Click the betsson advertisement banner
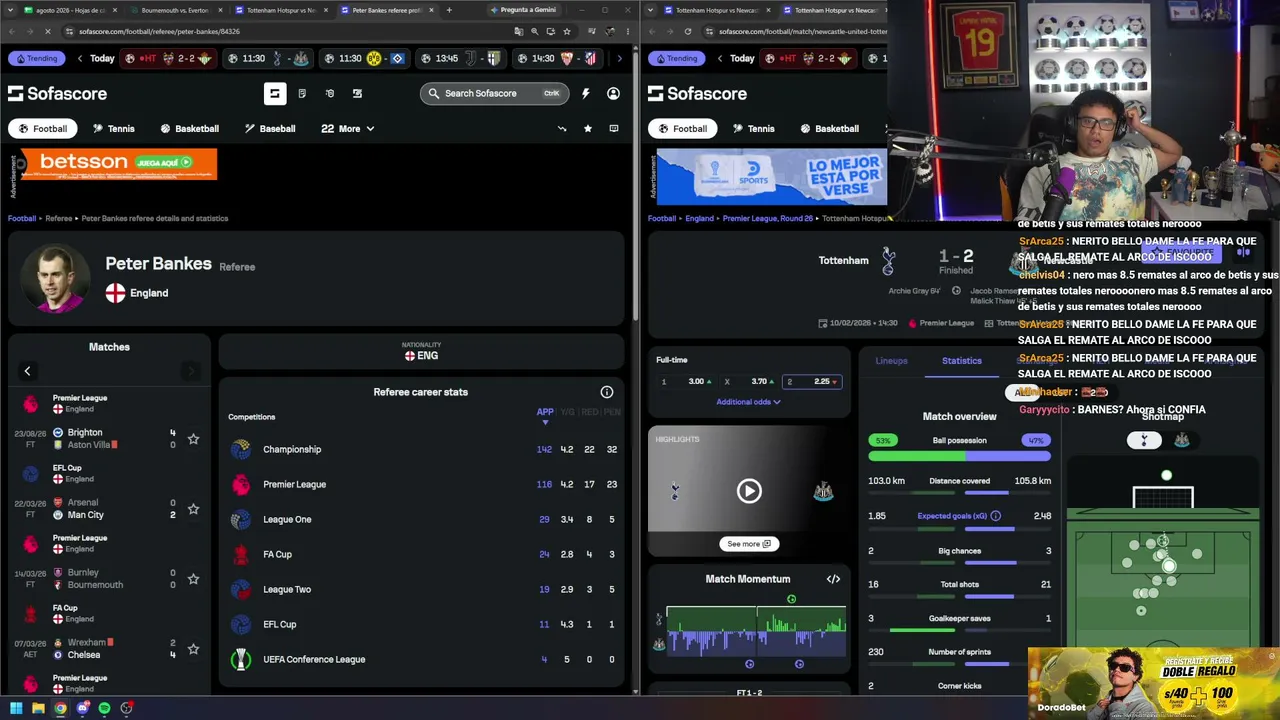This screenshot has width=1280, height=720. [x=118, y=164]
